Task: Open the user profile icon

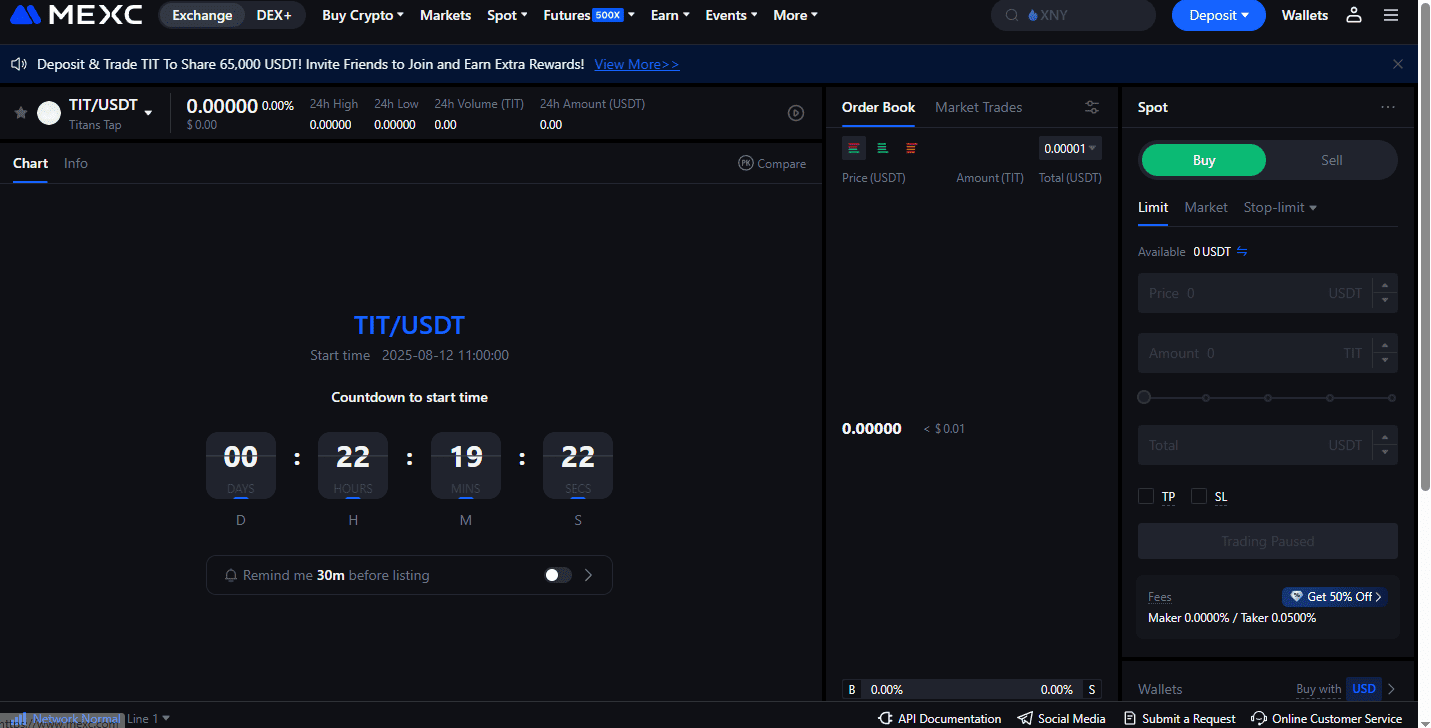Action: pyautogui.click(x=1353, y=15)
